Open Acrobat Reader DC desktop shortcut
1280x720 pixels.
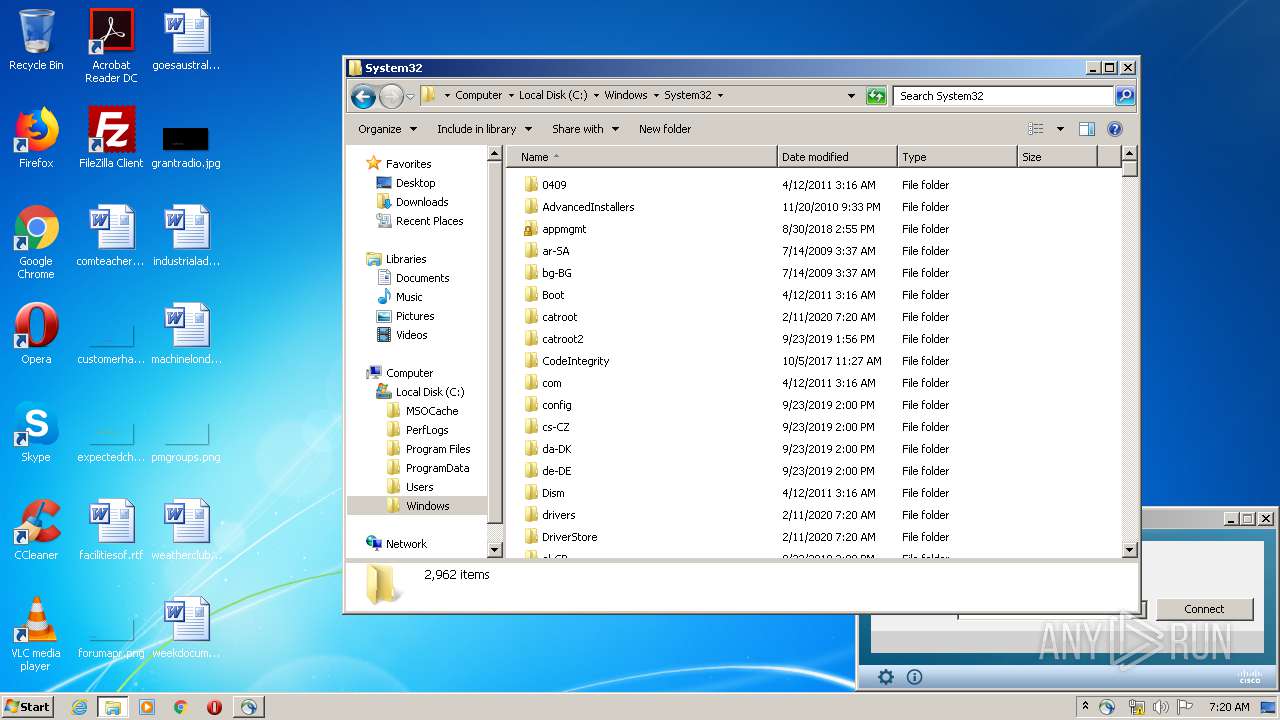[x=111, y=46]
